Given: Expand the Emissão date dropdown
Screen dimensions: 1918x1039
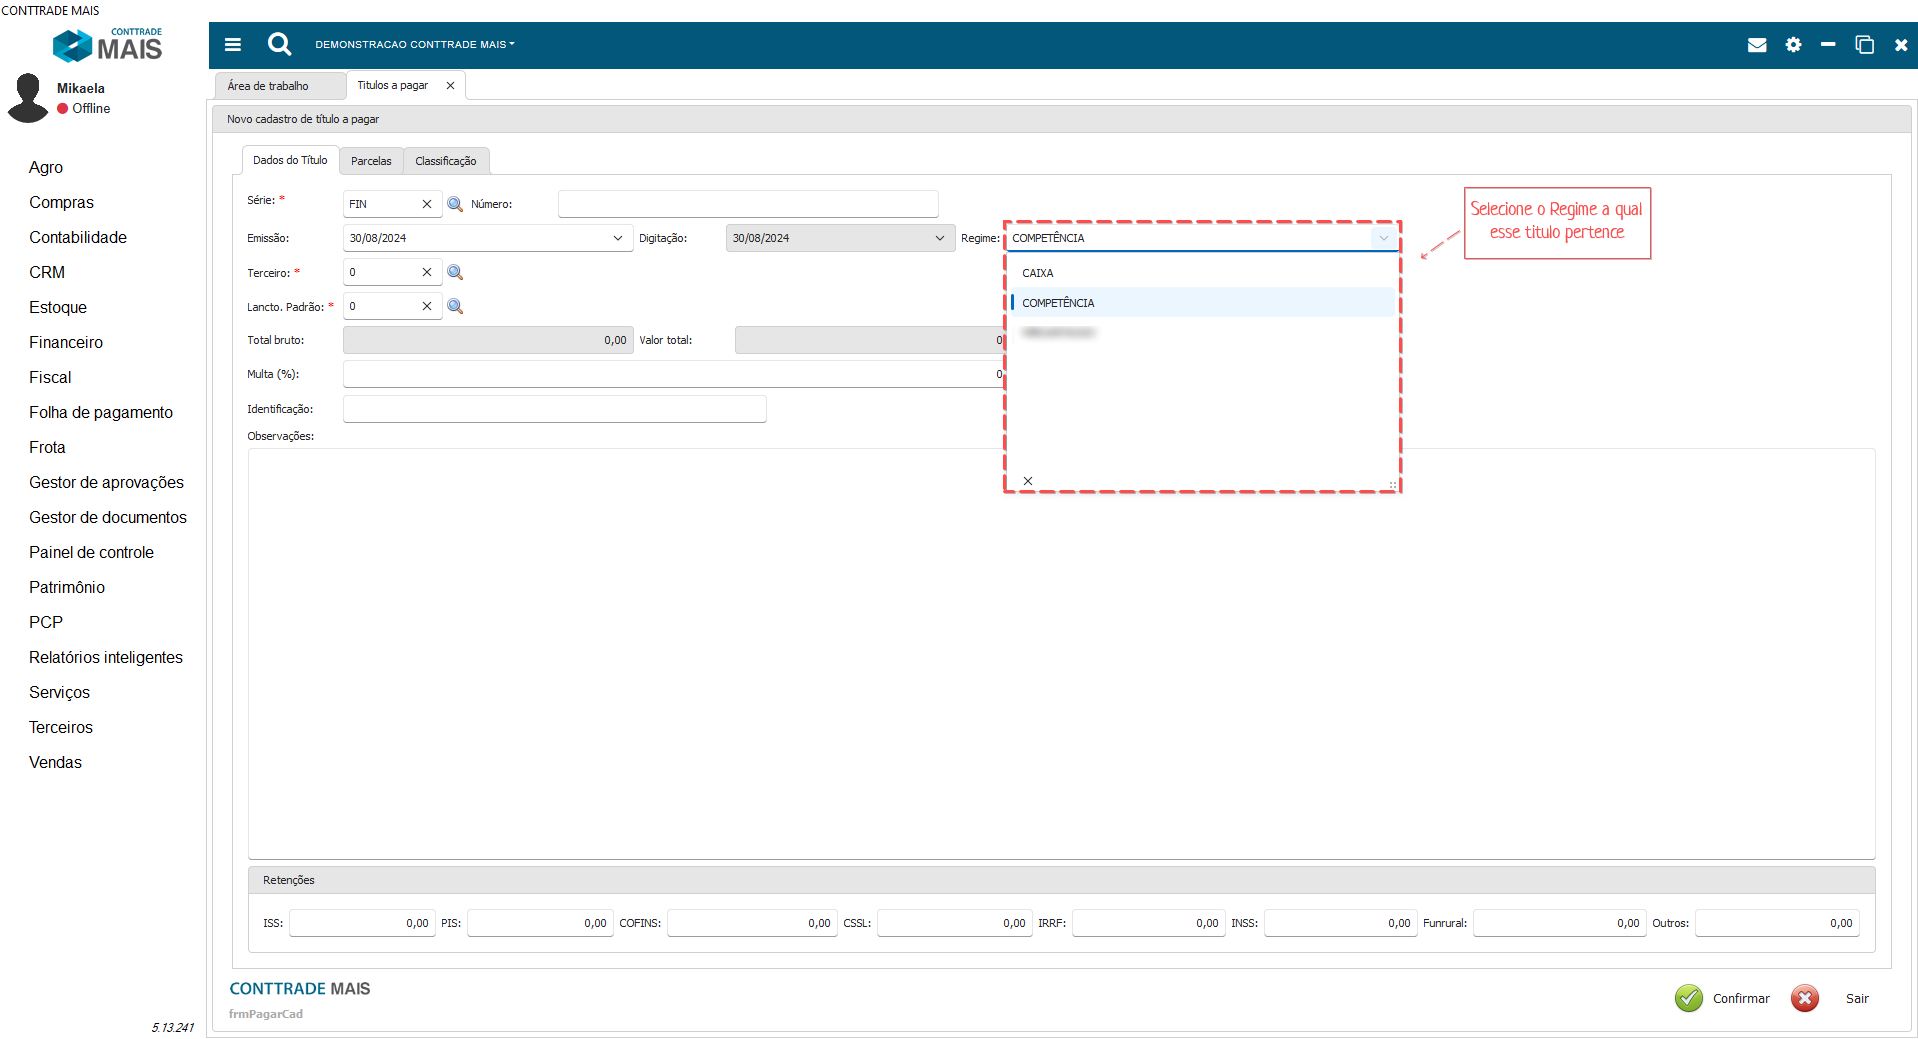Looking at the screenshot, I should [x=617, y=238].
